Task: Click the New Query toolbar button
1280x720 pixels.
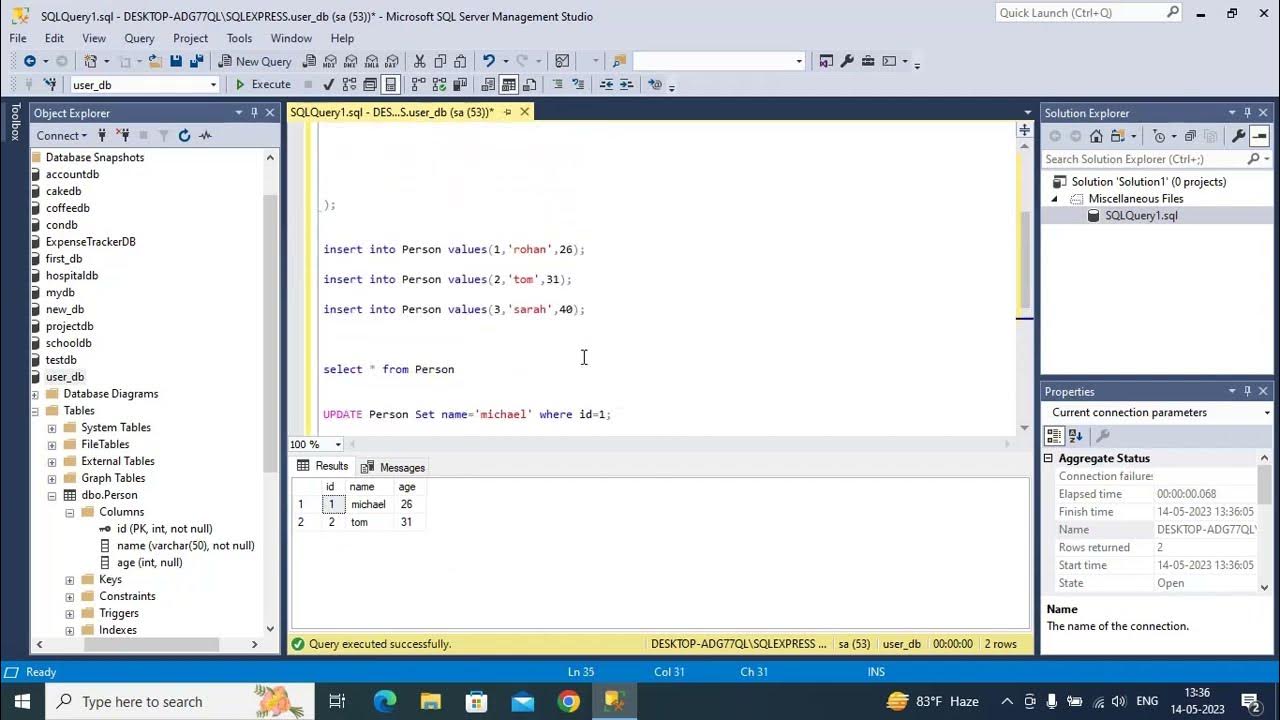Action: pos(255,61)
